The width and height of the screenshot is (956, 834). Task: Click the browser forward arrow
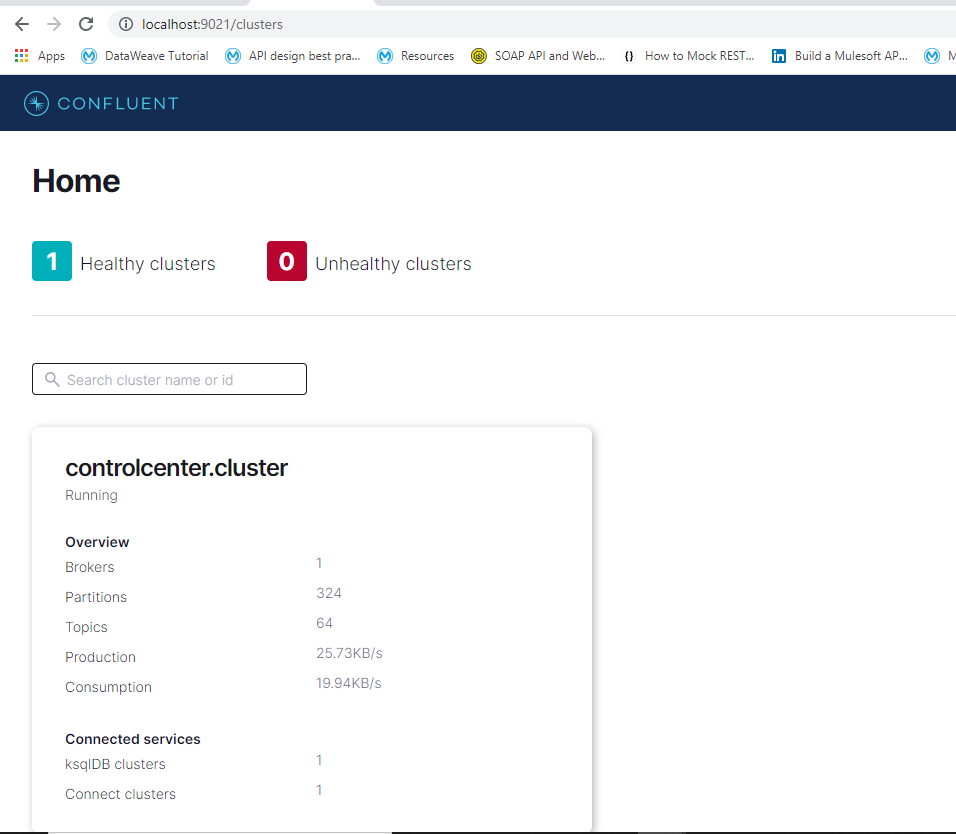click(54, 24)
